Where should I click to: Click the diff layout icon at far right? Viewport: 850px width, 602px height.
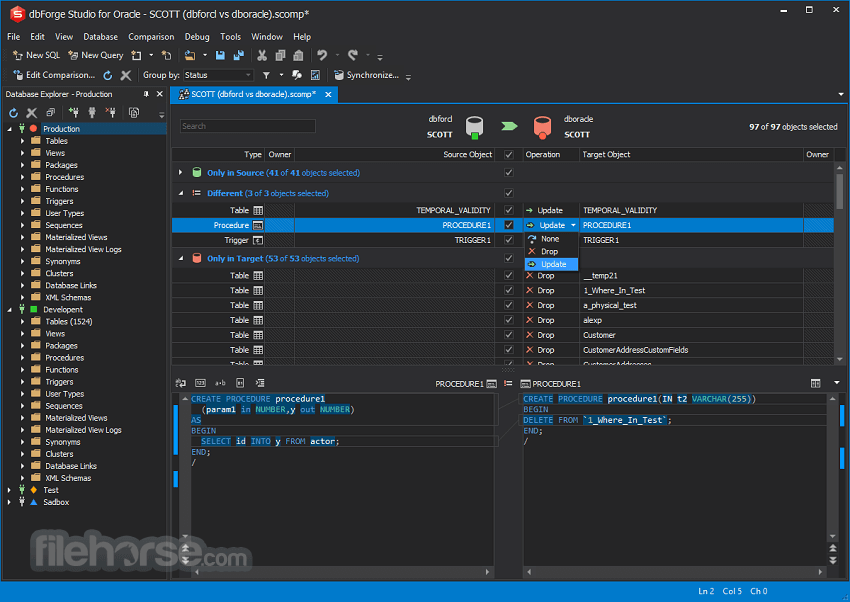point(815,383)
